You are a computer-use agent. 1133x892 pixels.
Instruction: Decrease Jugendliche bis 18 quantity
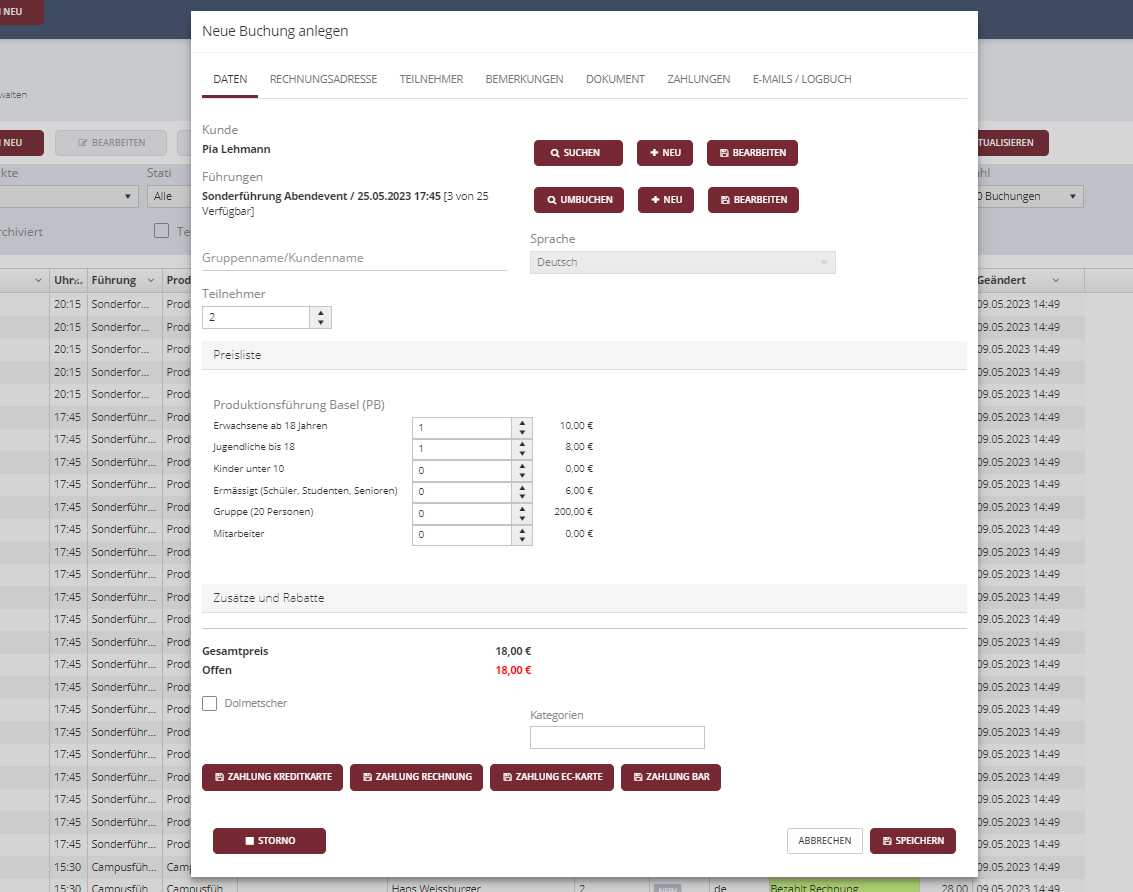(522, 454)
